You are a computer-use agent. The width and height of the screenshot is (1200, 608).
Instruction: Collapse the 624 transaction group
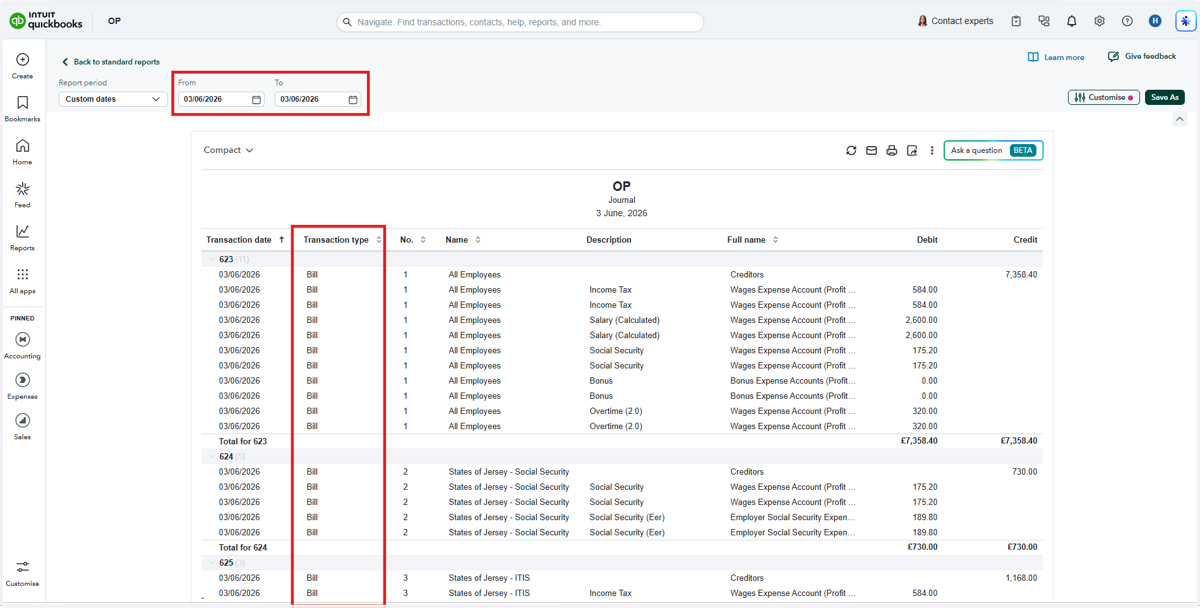click(211, 456)
